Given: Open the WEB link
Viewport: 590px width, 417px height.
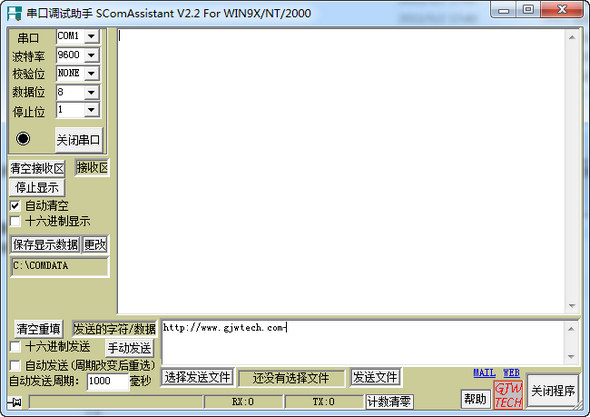Looking at the screenshot, I should coord(511,373).
